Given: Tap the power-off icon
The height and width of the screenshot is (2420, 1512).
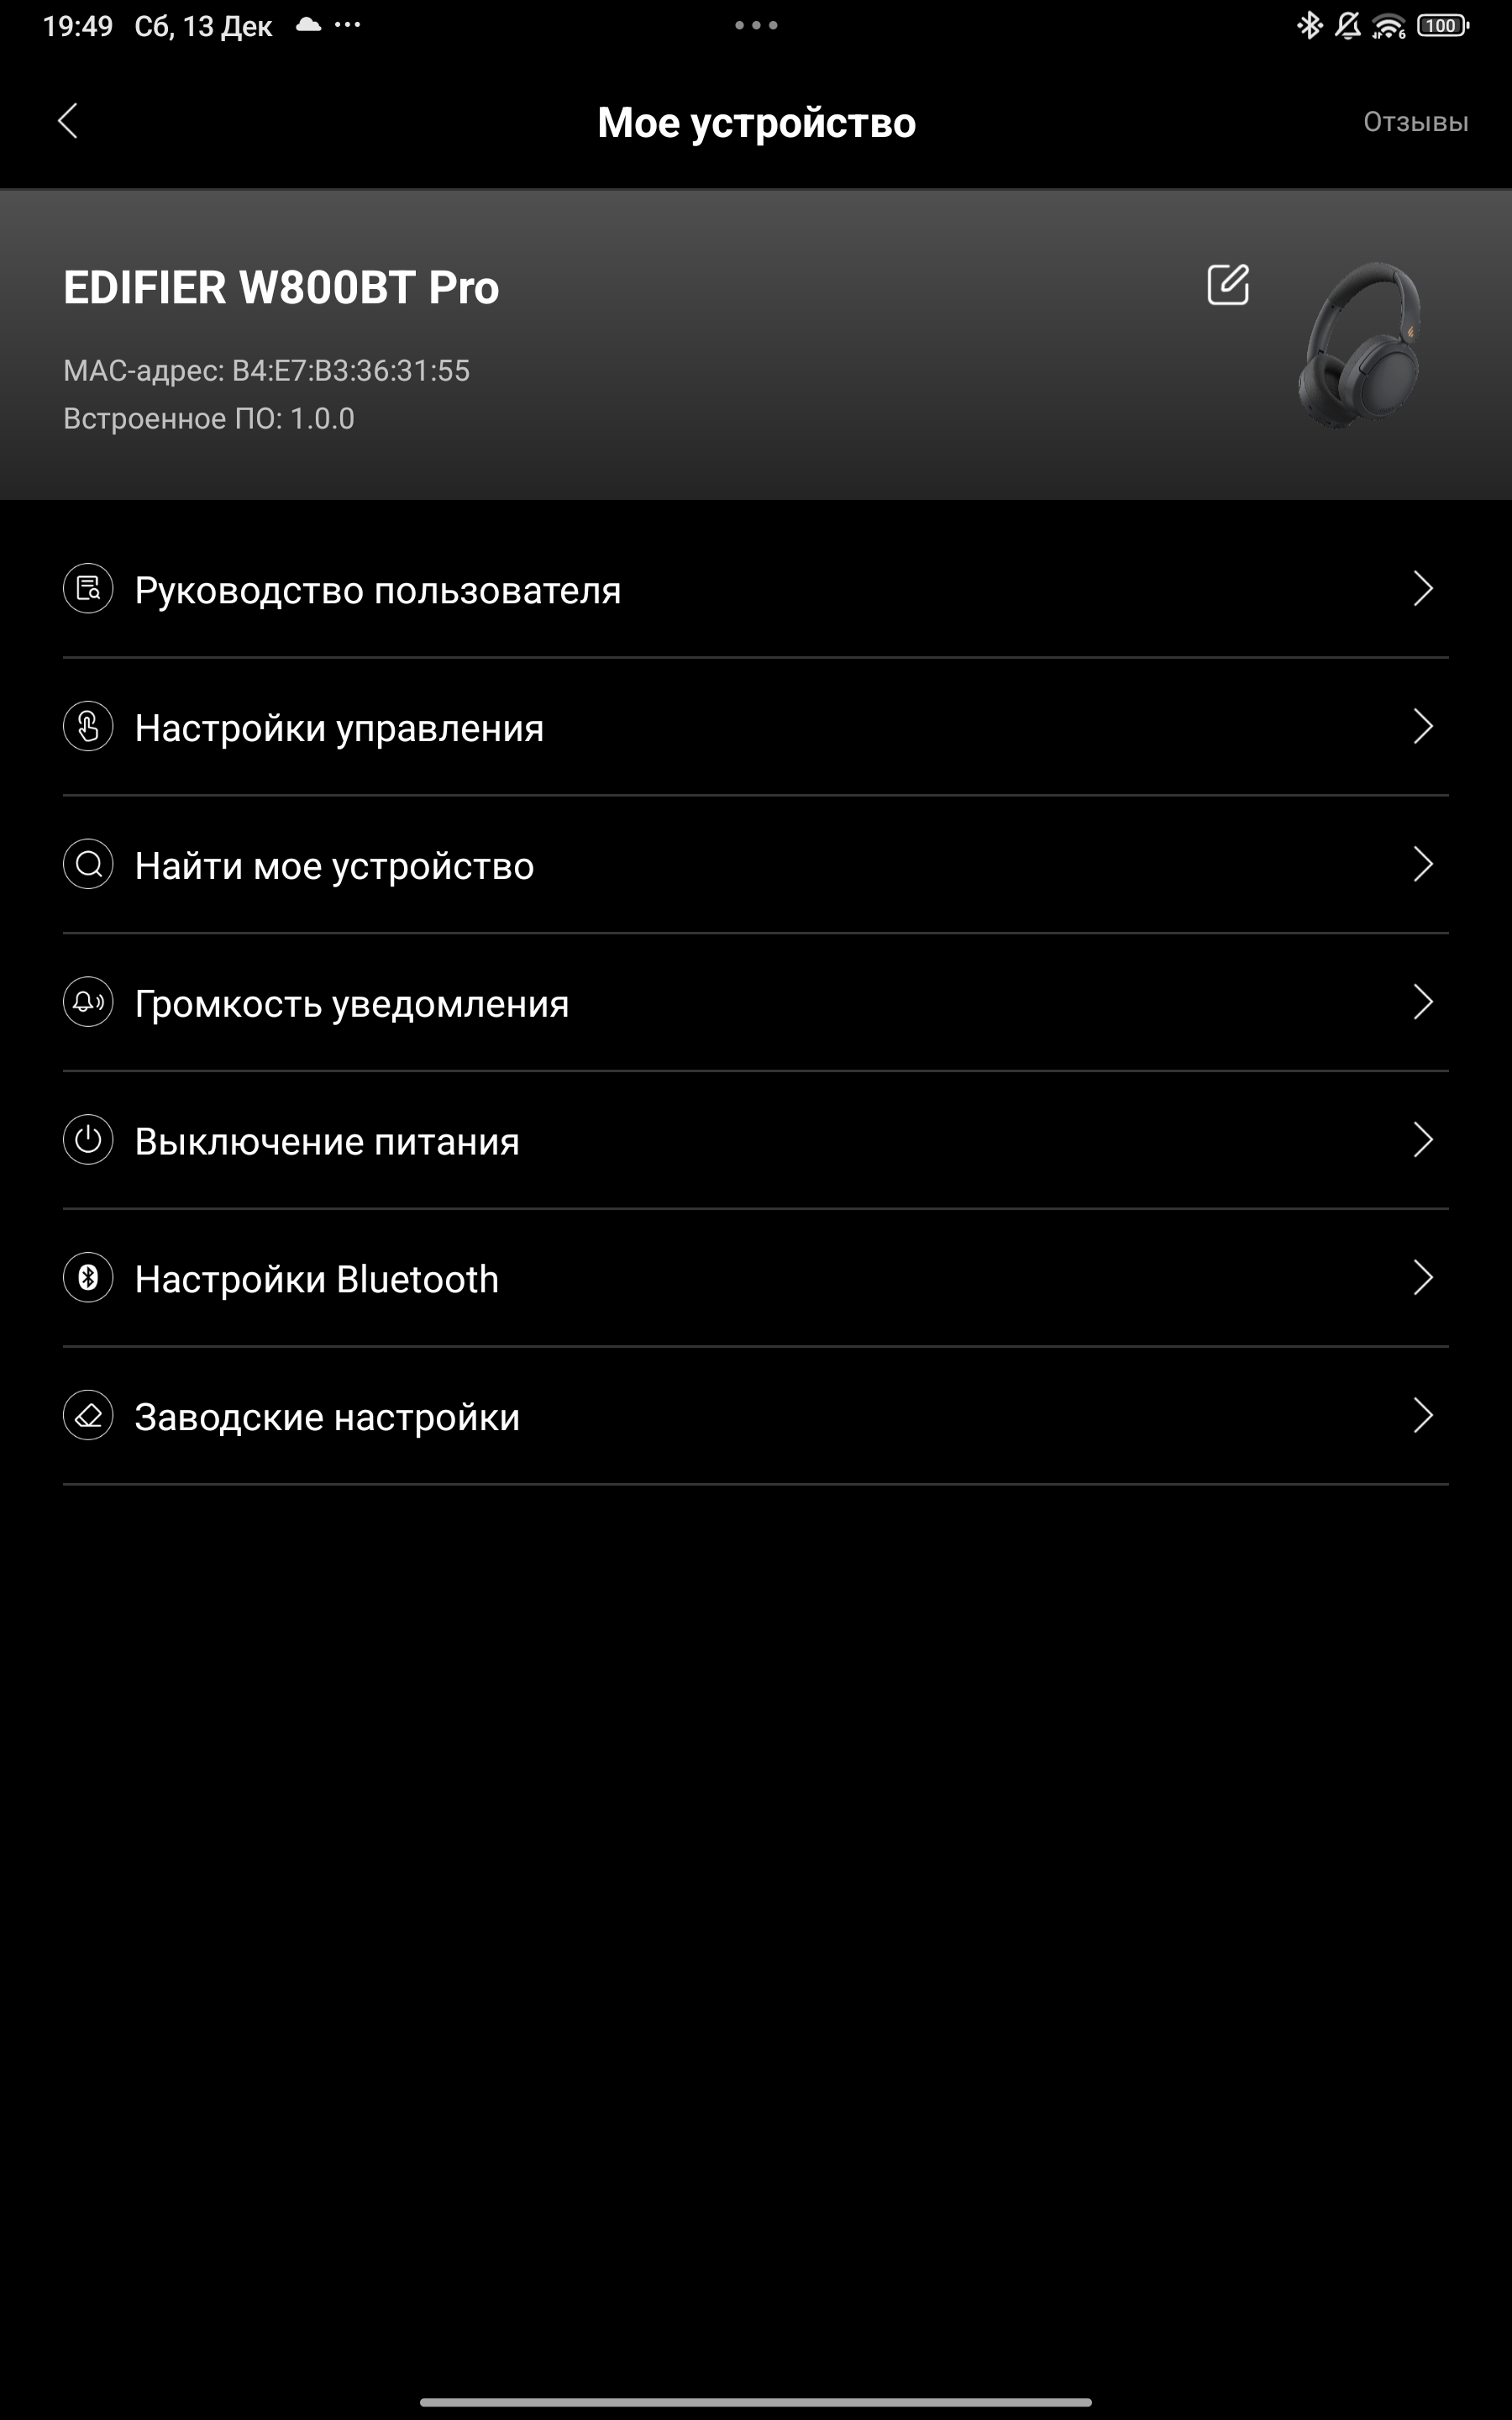Looking at the screenshot, I should (88, 1140).
